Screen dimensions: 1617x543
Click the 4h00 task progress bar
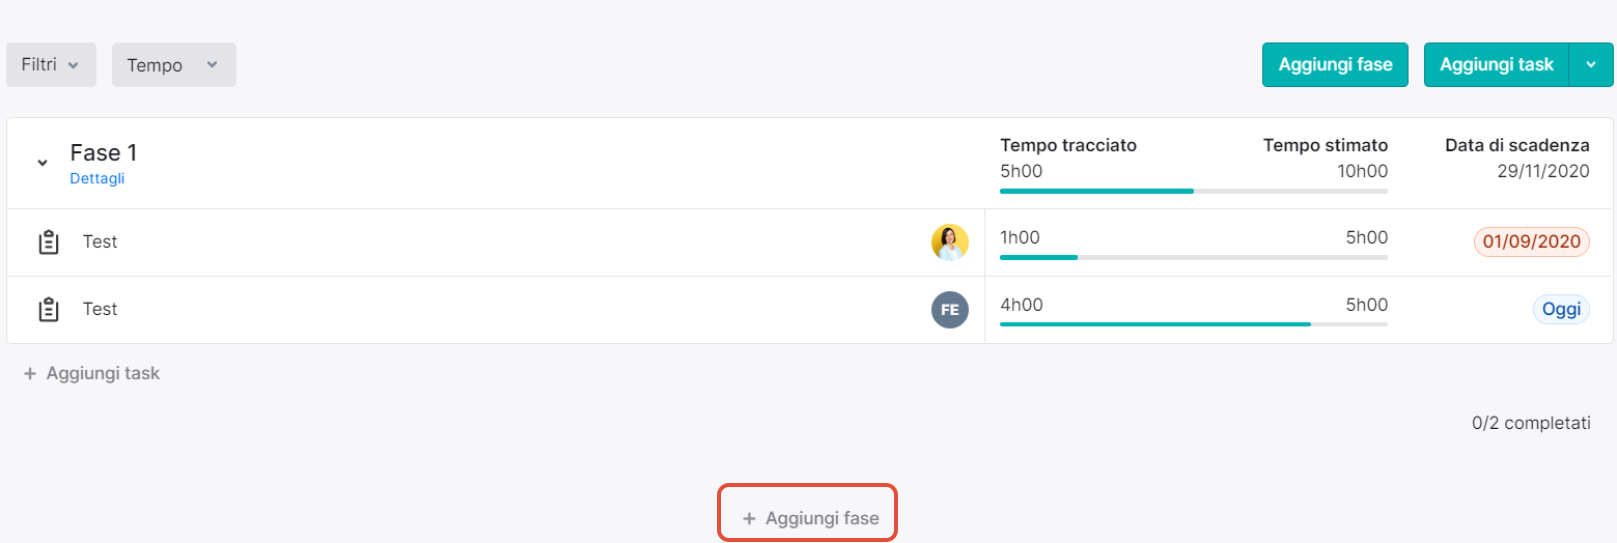coord(1194,324)
